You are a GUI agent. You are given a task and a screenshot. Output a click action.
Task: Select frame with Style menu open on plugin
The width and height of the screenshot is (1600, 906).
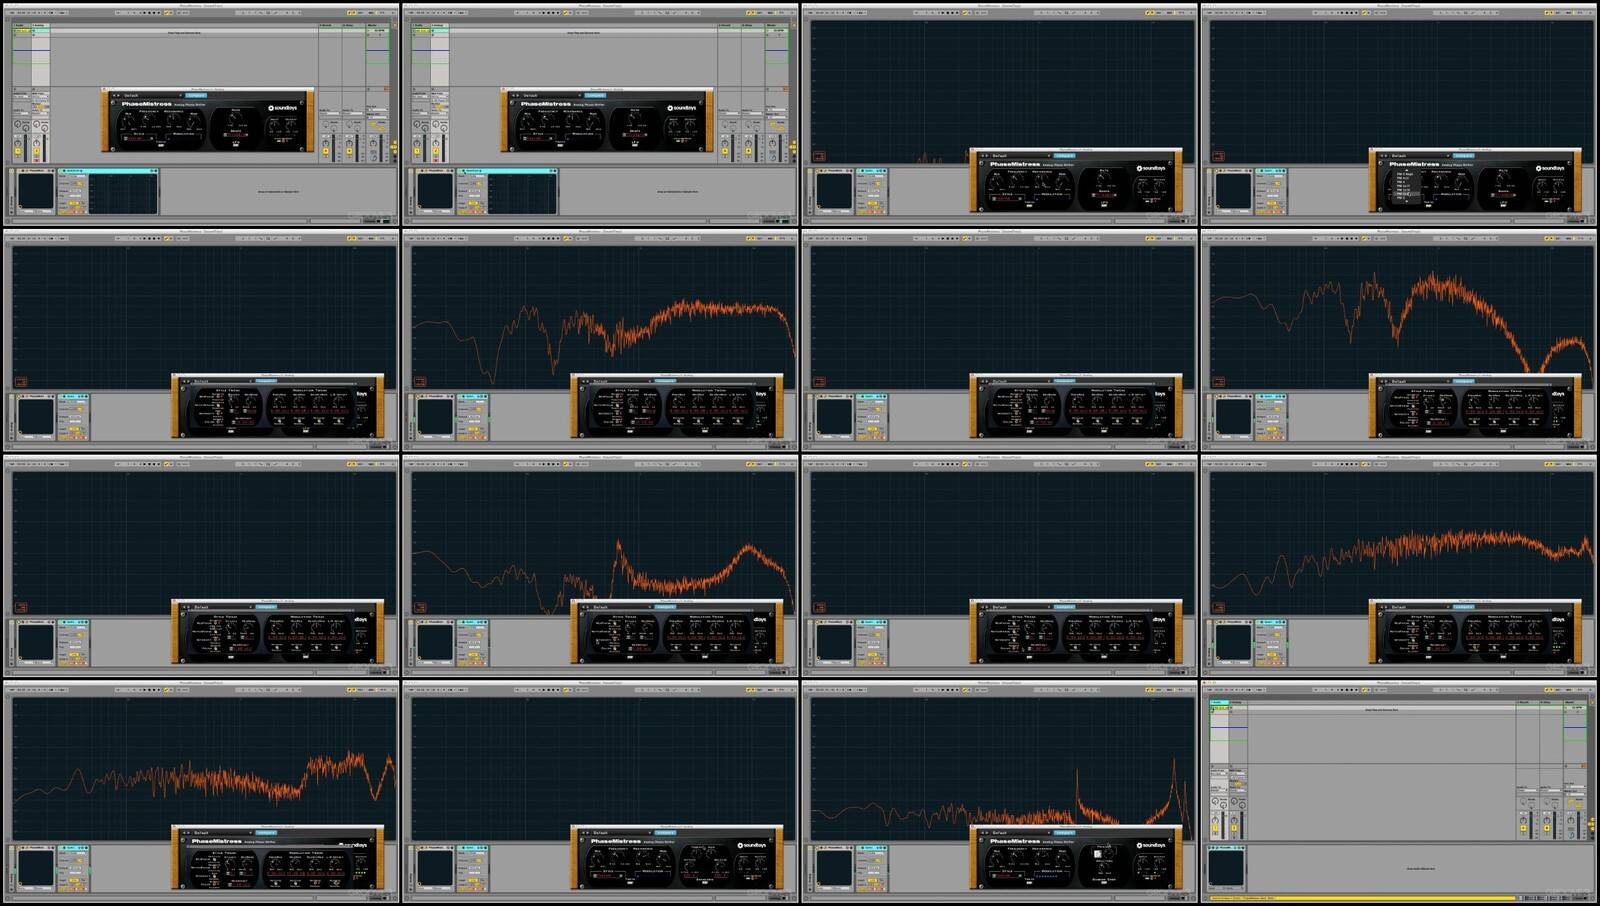tap(1399, 115)
